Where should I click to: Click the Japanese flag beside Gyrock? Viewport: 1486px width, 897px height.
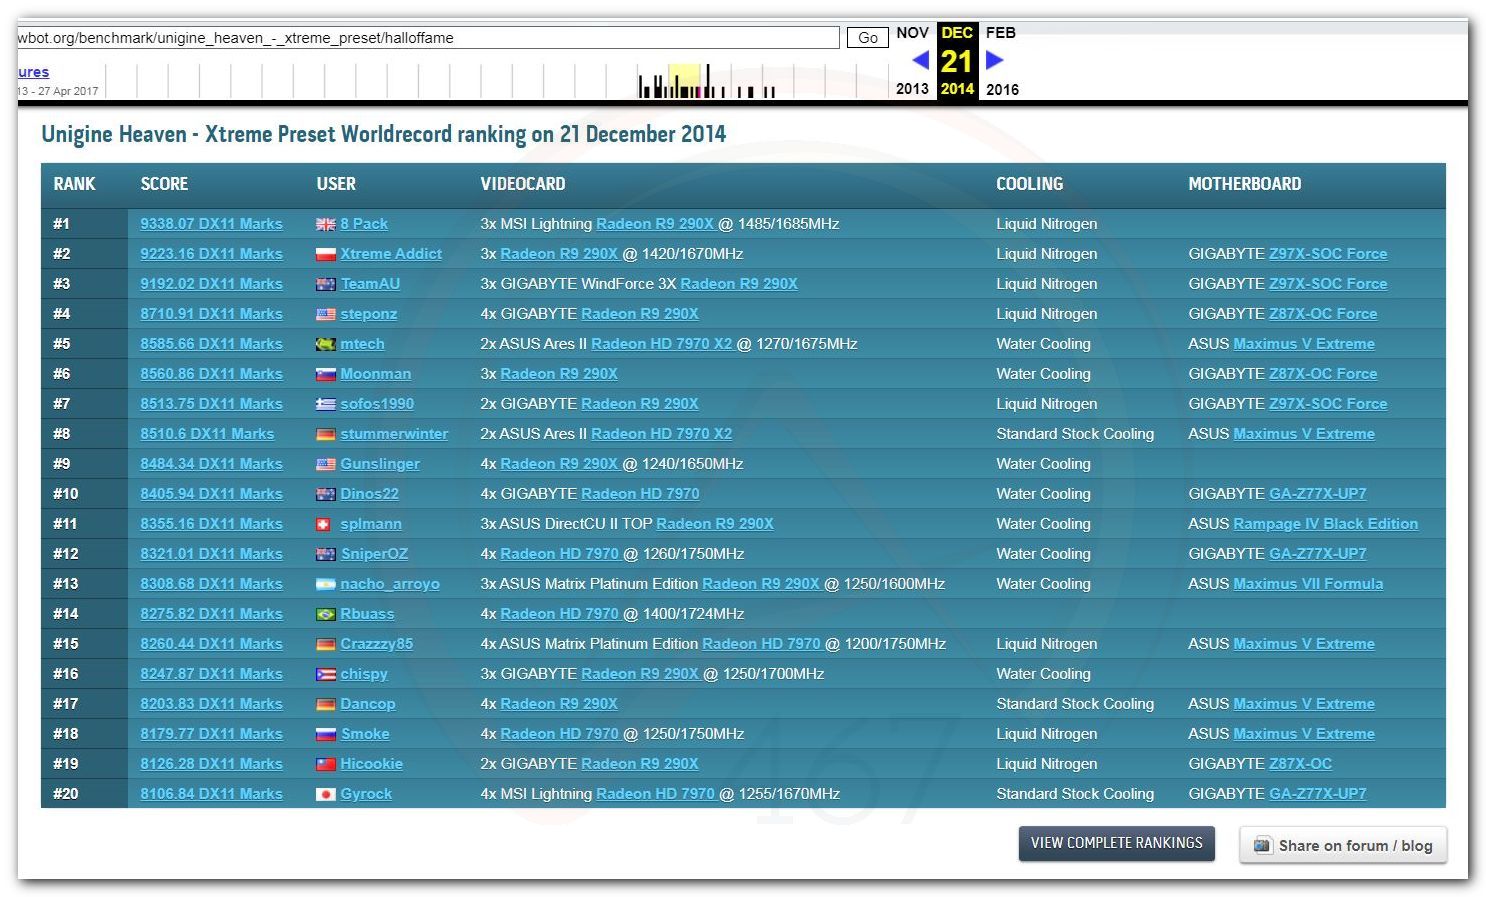[x=325, y=795]
